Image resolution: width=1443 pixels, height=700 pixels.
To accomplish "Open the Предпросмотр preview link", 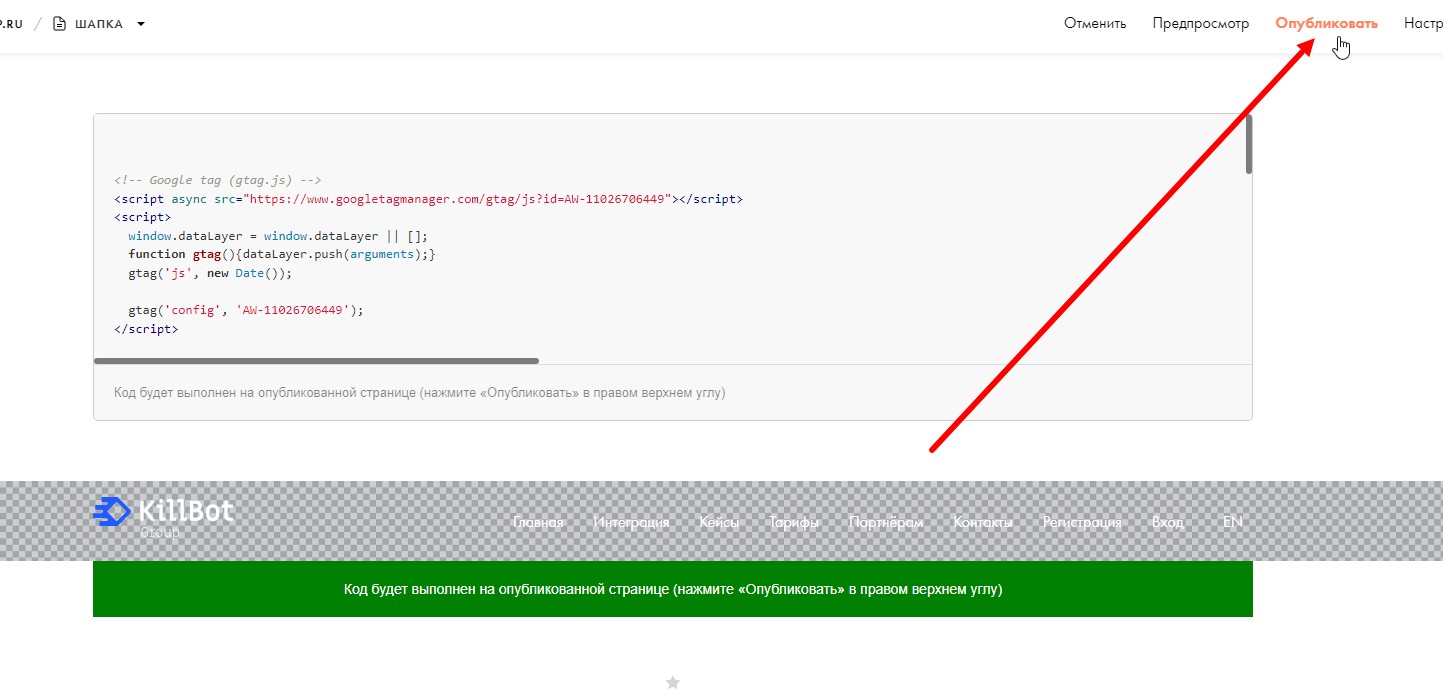I will point(1200,23).
